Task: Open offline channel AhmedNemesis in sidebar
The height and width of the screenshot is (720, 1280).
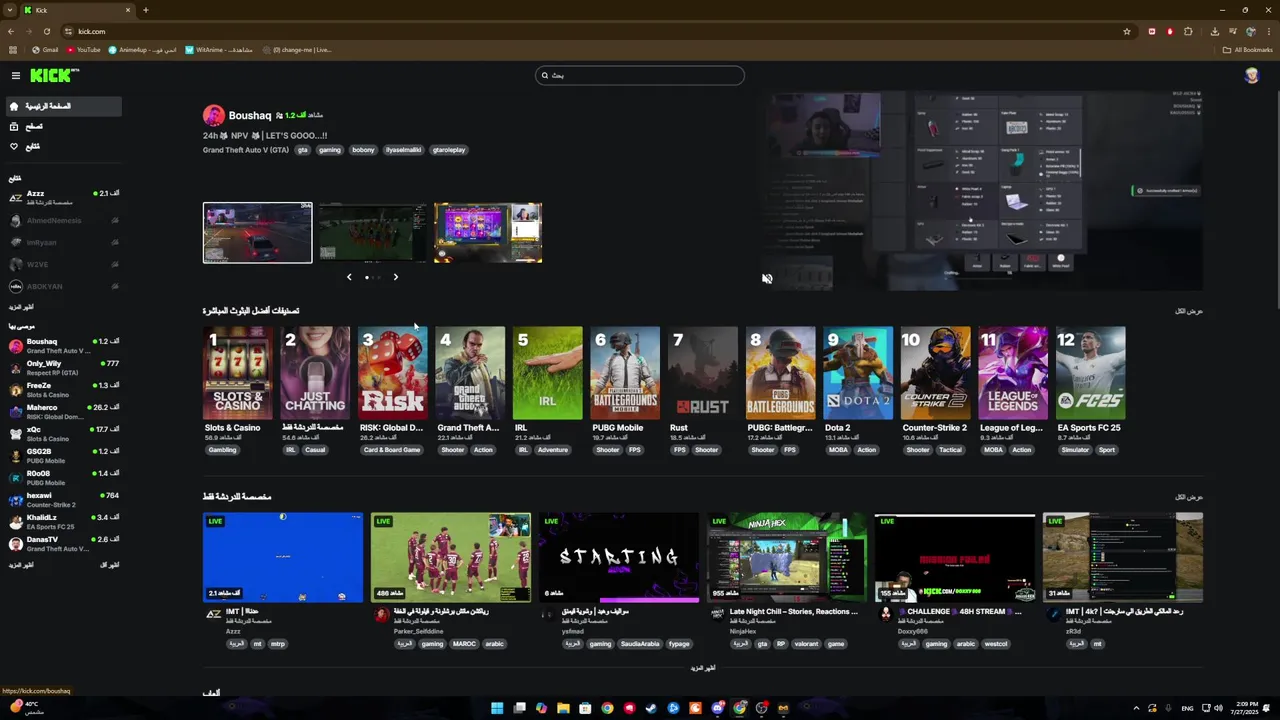Action: tap(64, 220)
